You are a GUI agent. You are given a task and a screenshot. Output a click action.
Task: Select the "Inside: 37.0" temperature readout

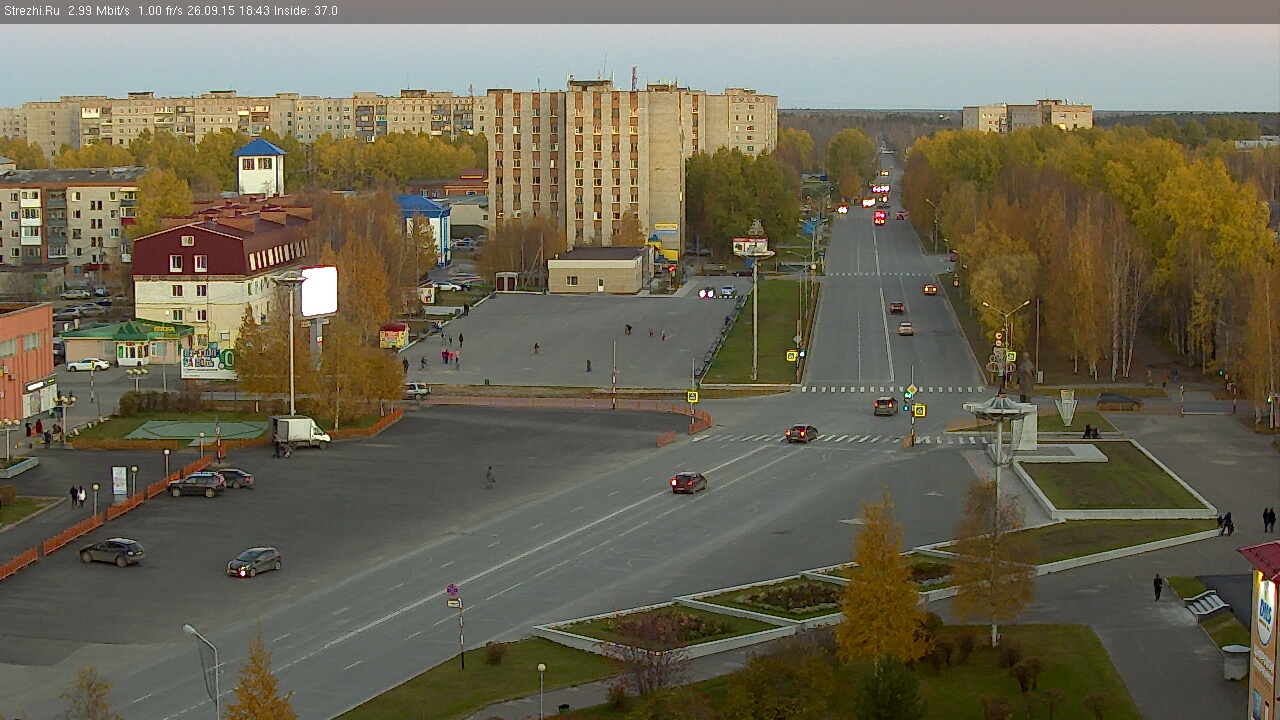(305, 11)
